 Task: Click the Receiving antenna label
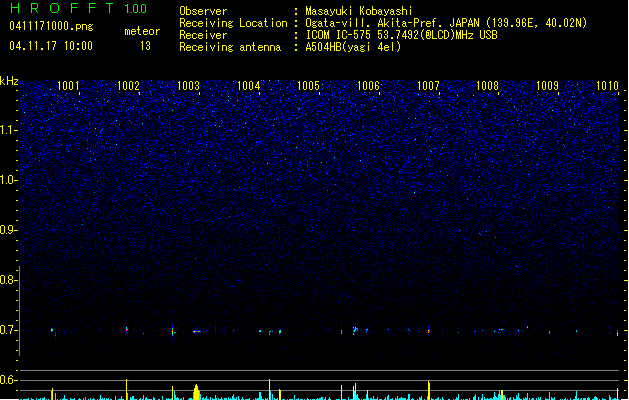coord(230,47)
